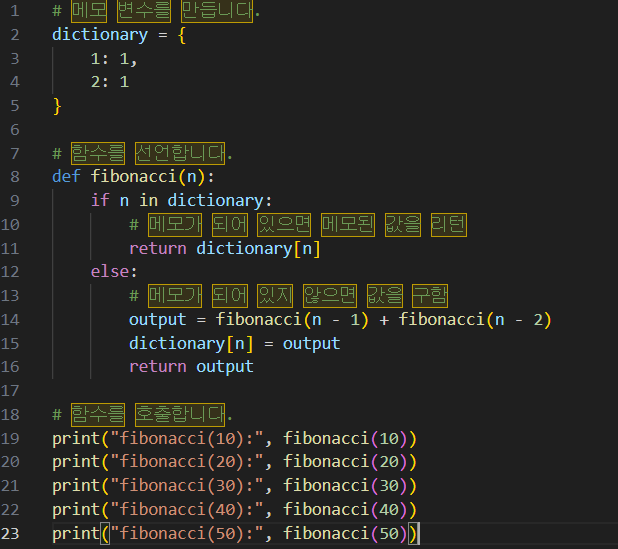This screenshot has width=618, height=549.
Task: Click the comment '메모 변수를 만듭니다' on line 1
Action: point(162,11)
